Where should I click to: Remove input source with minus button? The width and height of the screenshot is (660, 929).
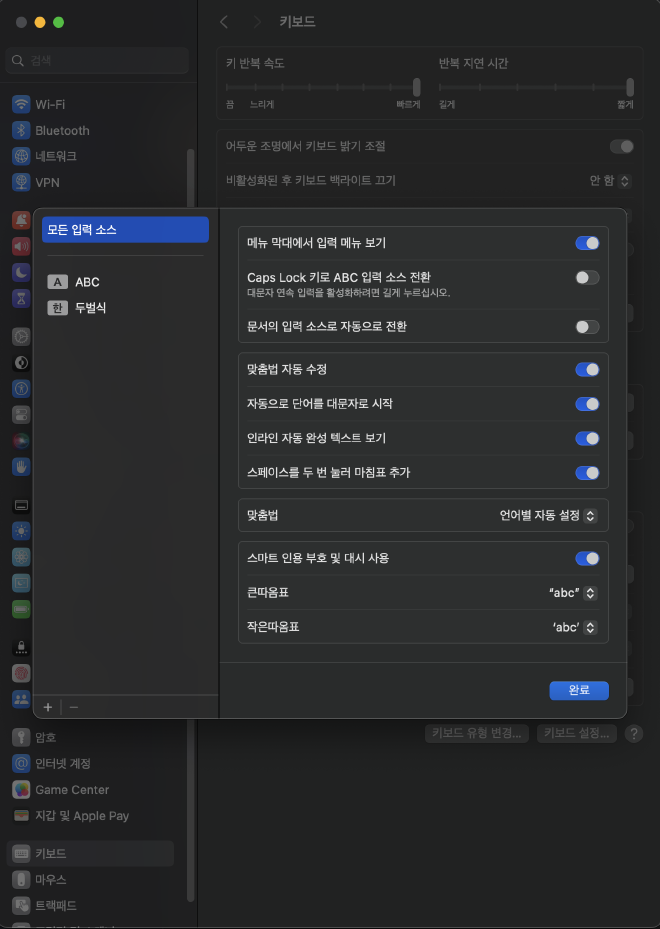click(x=73, y=707)
